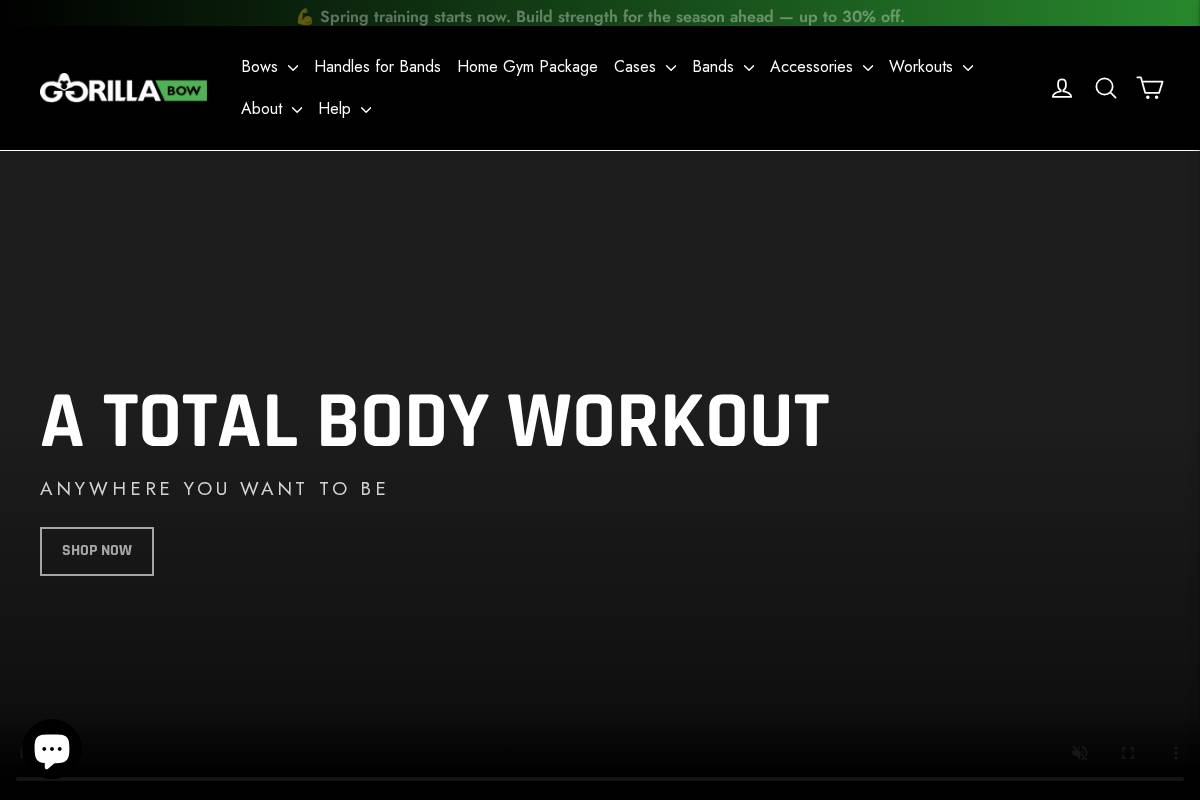This screenshot has width=1200, height=800.
Task: Click the search magnifier icon
Action: tap(1106, 88)
